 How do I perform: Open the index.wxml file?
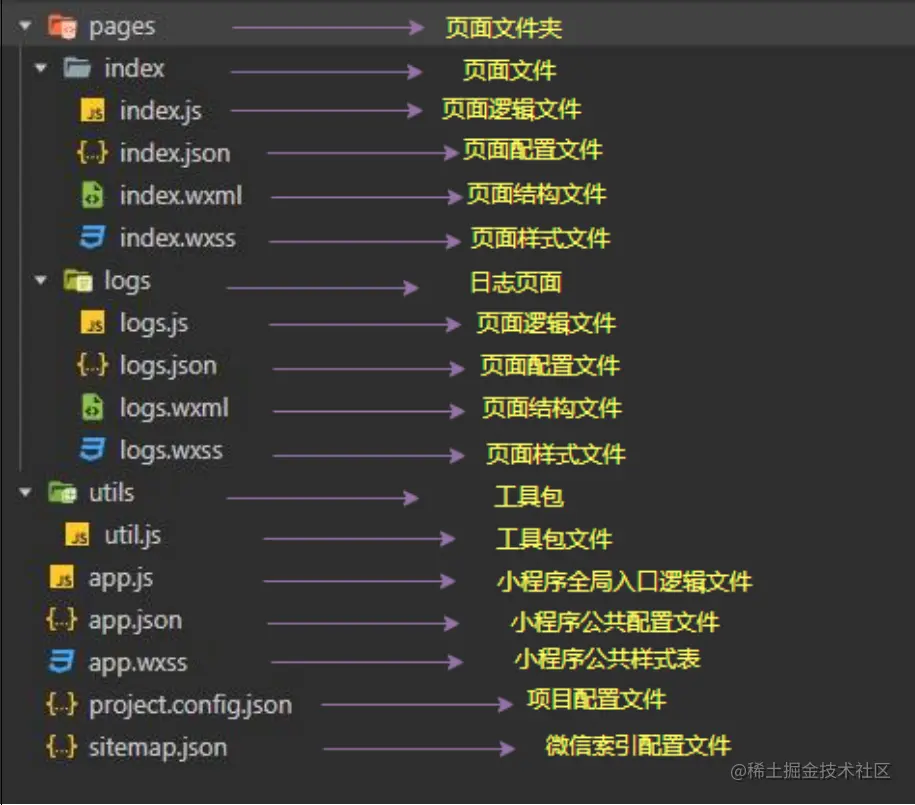181,196
